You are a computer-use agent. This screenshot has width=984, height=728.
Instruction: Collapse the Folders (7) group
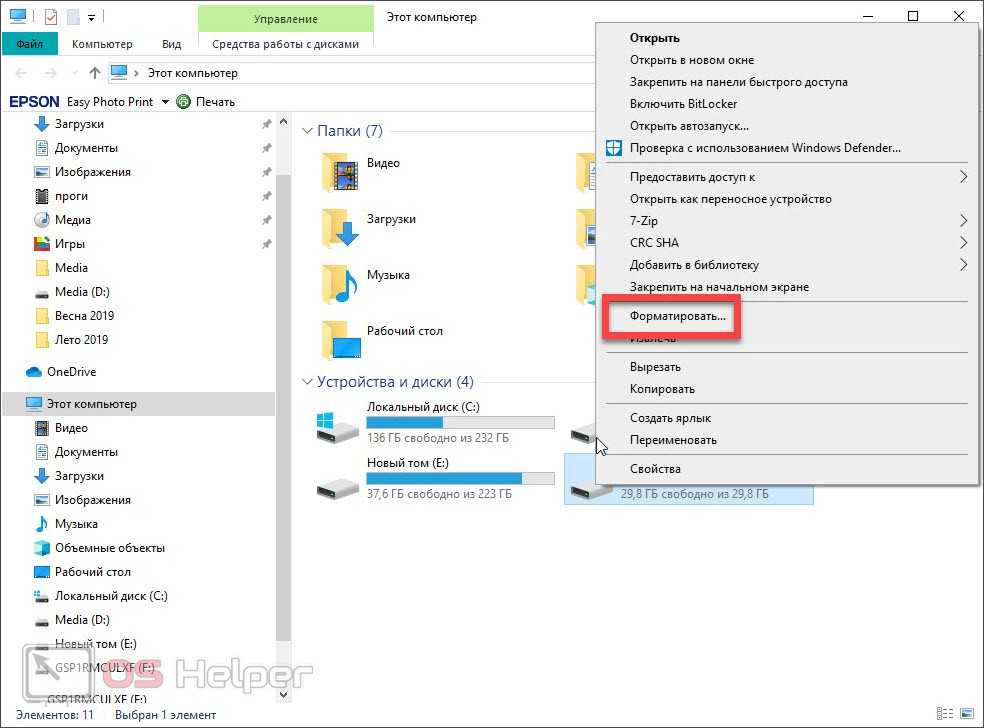click(308, 131)
